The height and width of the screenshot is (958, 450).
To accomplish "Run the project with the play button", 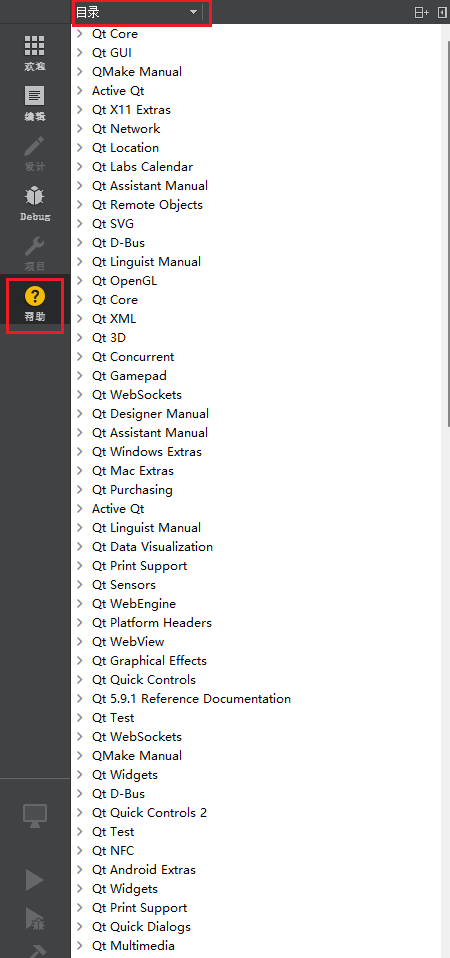I will [35, 880].
